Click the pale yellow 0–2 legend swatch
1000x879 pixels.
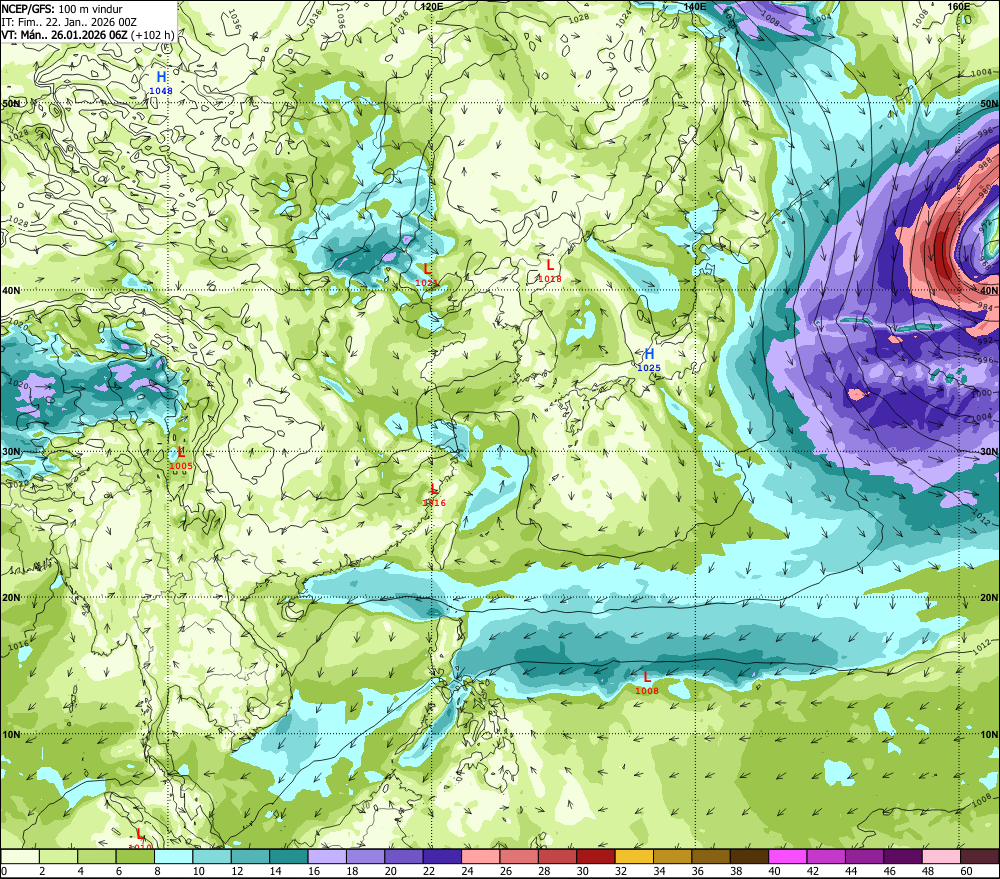click(20, 856)
